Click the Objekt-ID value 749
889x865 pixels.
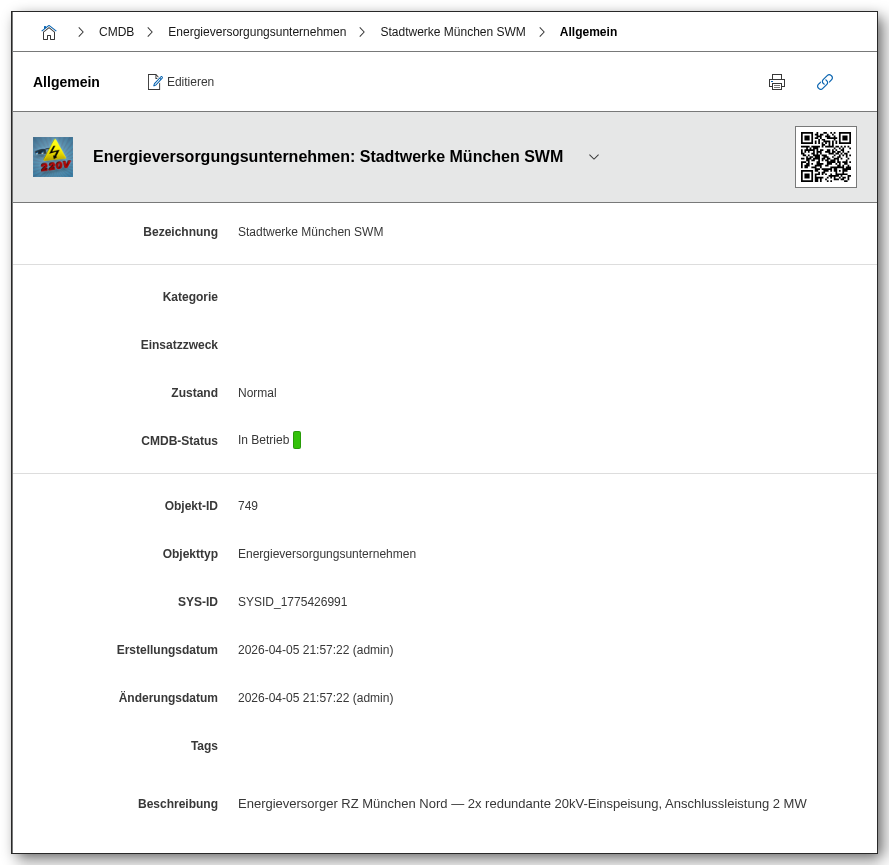tap(248, 506)
